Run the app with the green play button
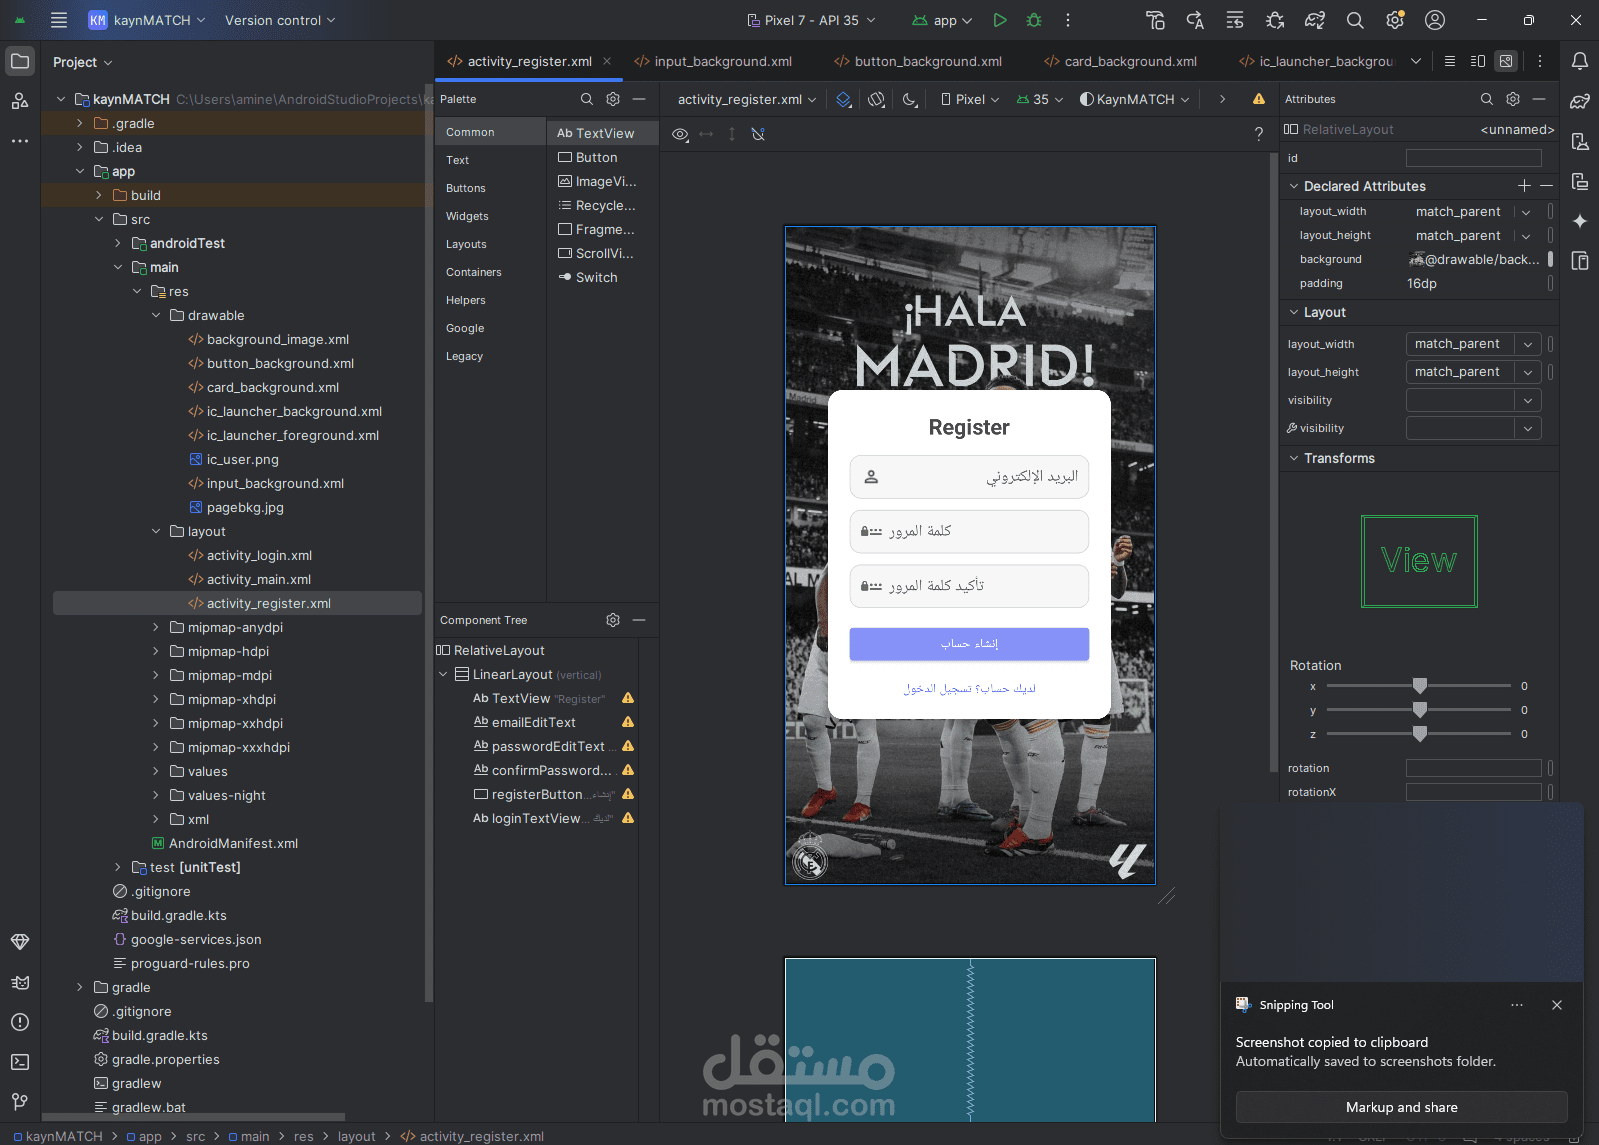The width and height of the screenshot is (1599, 1145). (1000, 20)
